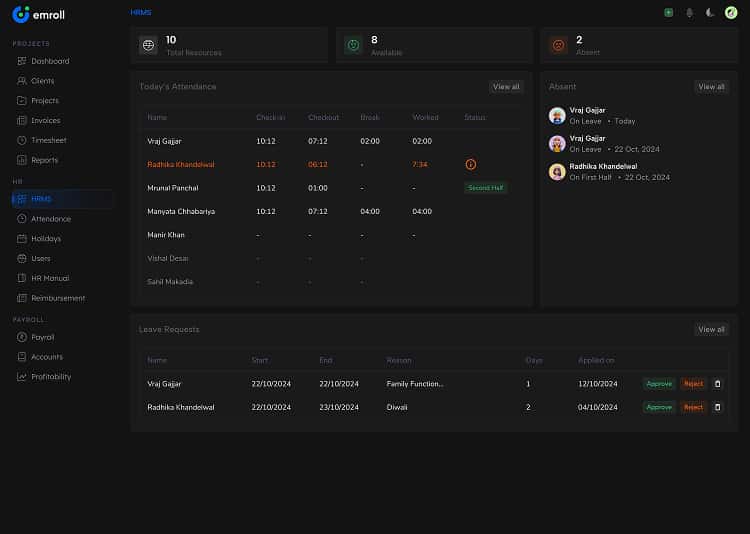This screenshot has width=750, height=534.
Task: Delete Vraj Gajjar's leave request
Action: click(717, 383)
